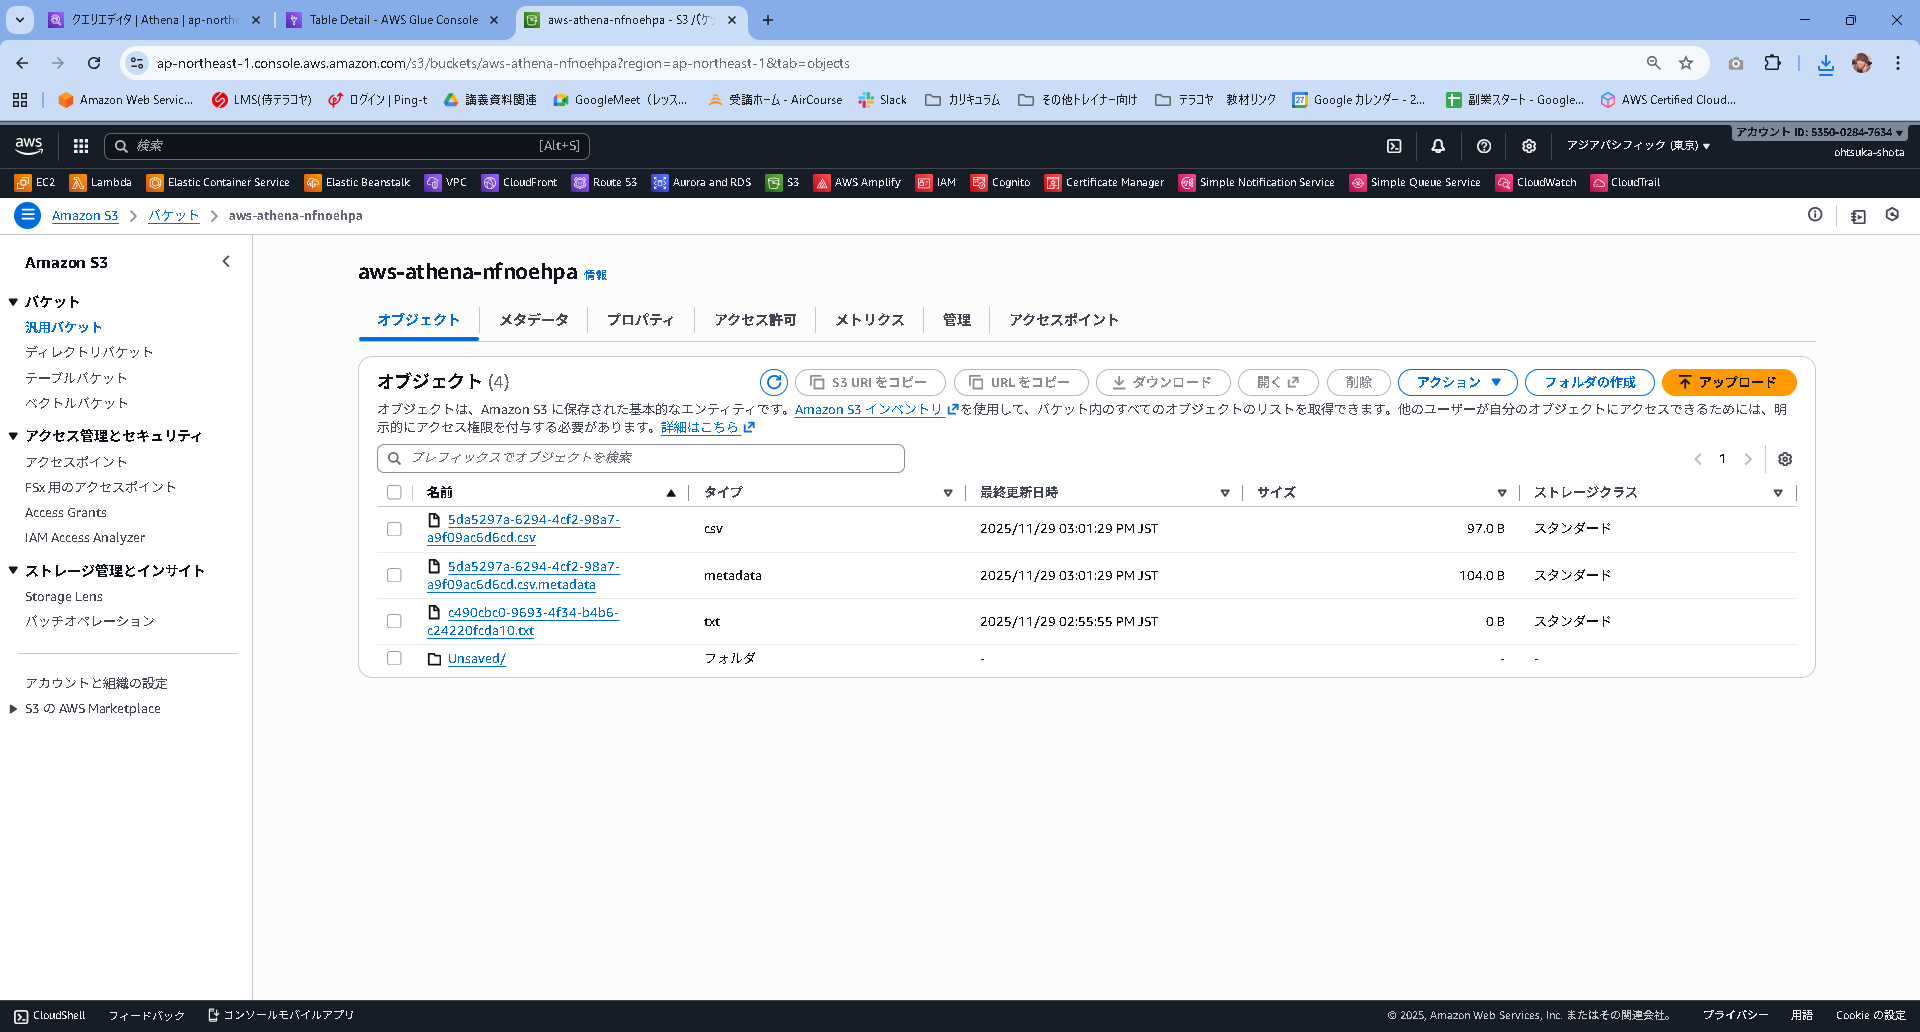
Task: Click the AWS logo home icon
Action: [29, 146]
